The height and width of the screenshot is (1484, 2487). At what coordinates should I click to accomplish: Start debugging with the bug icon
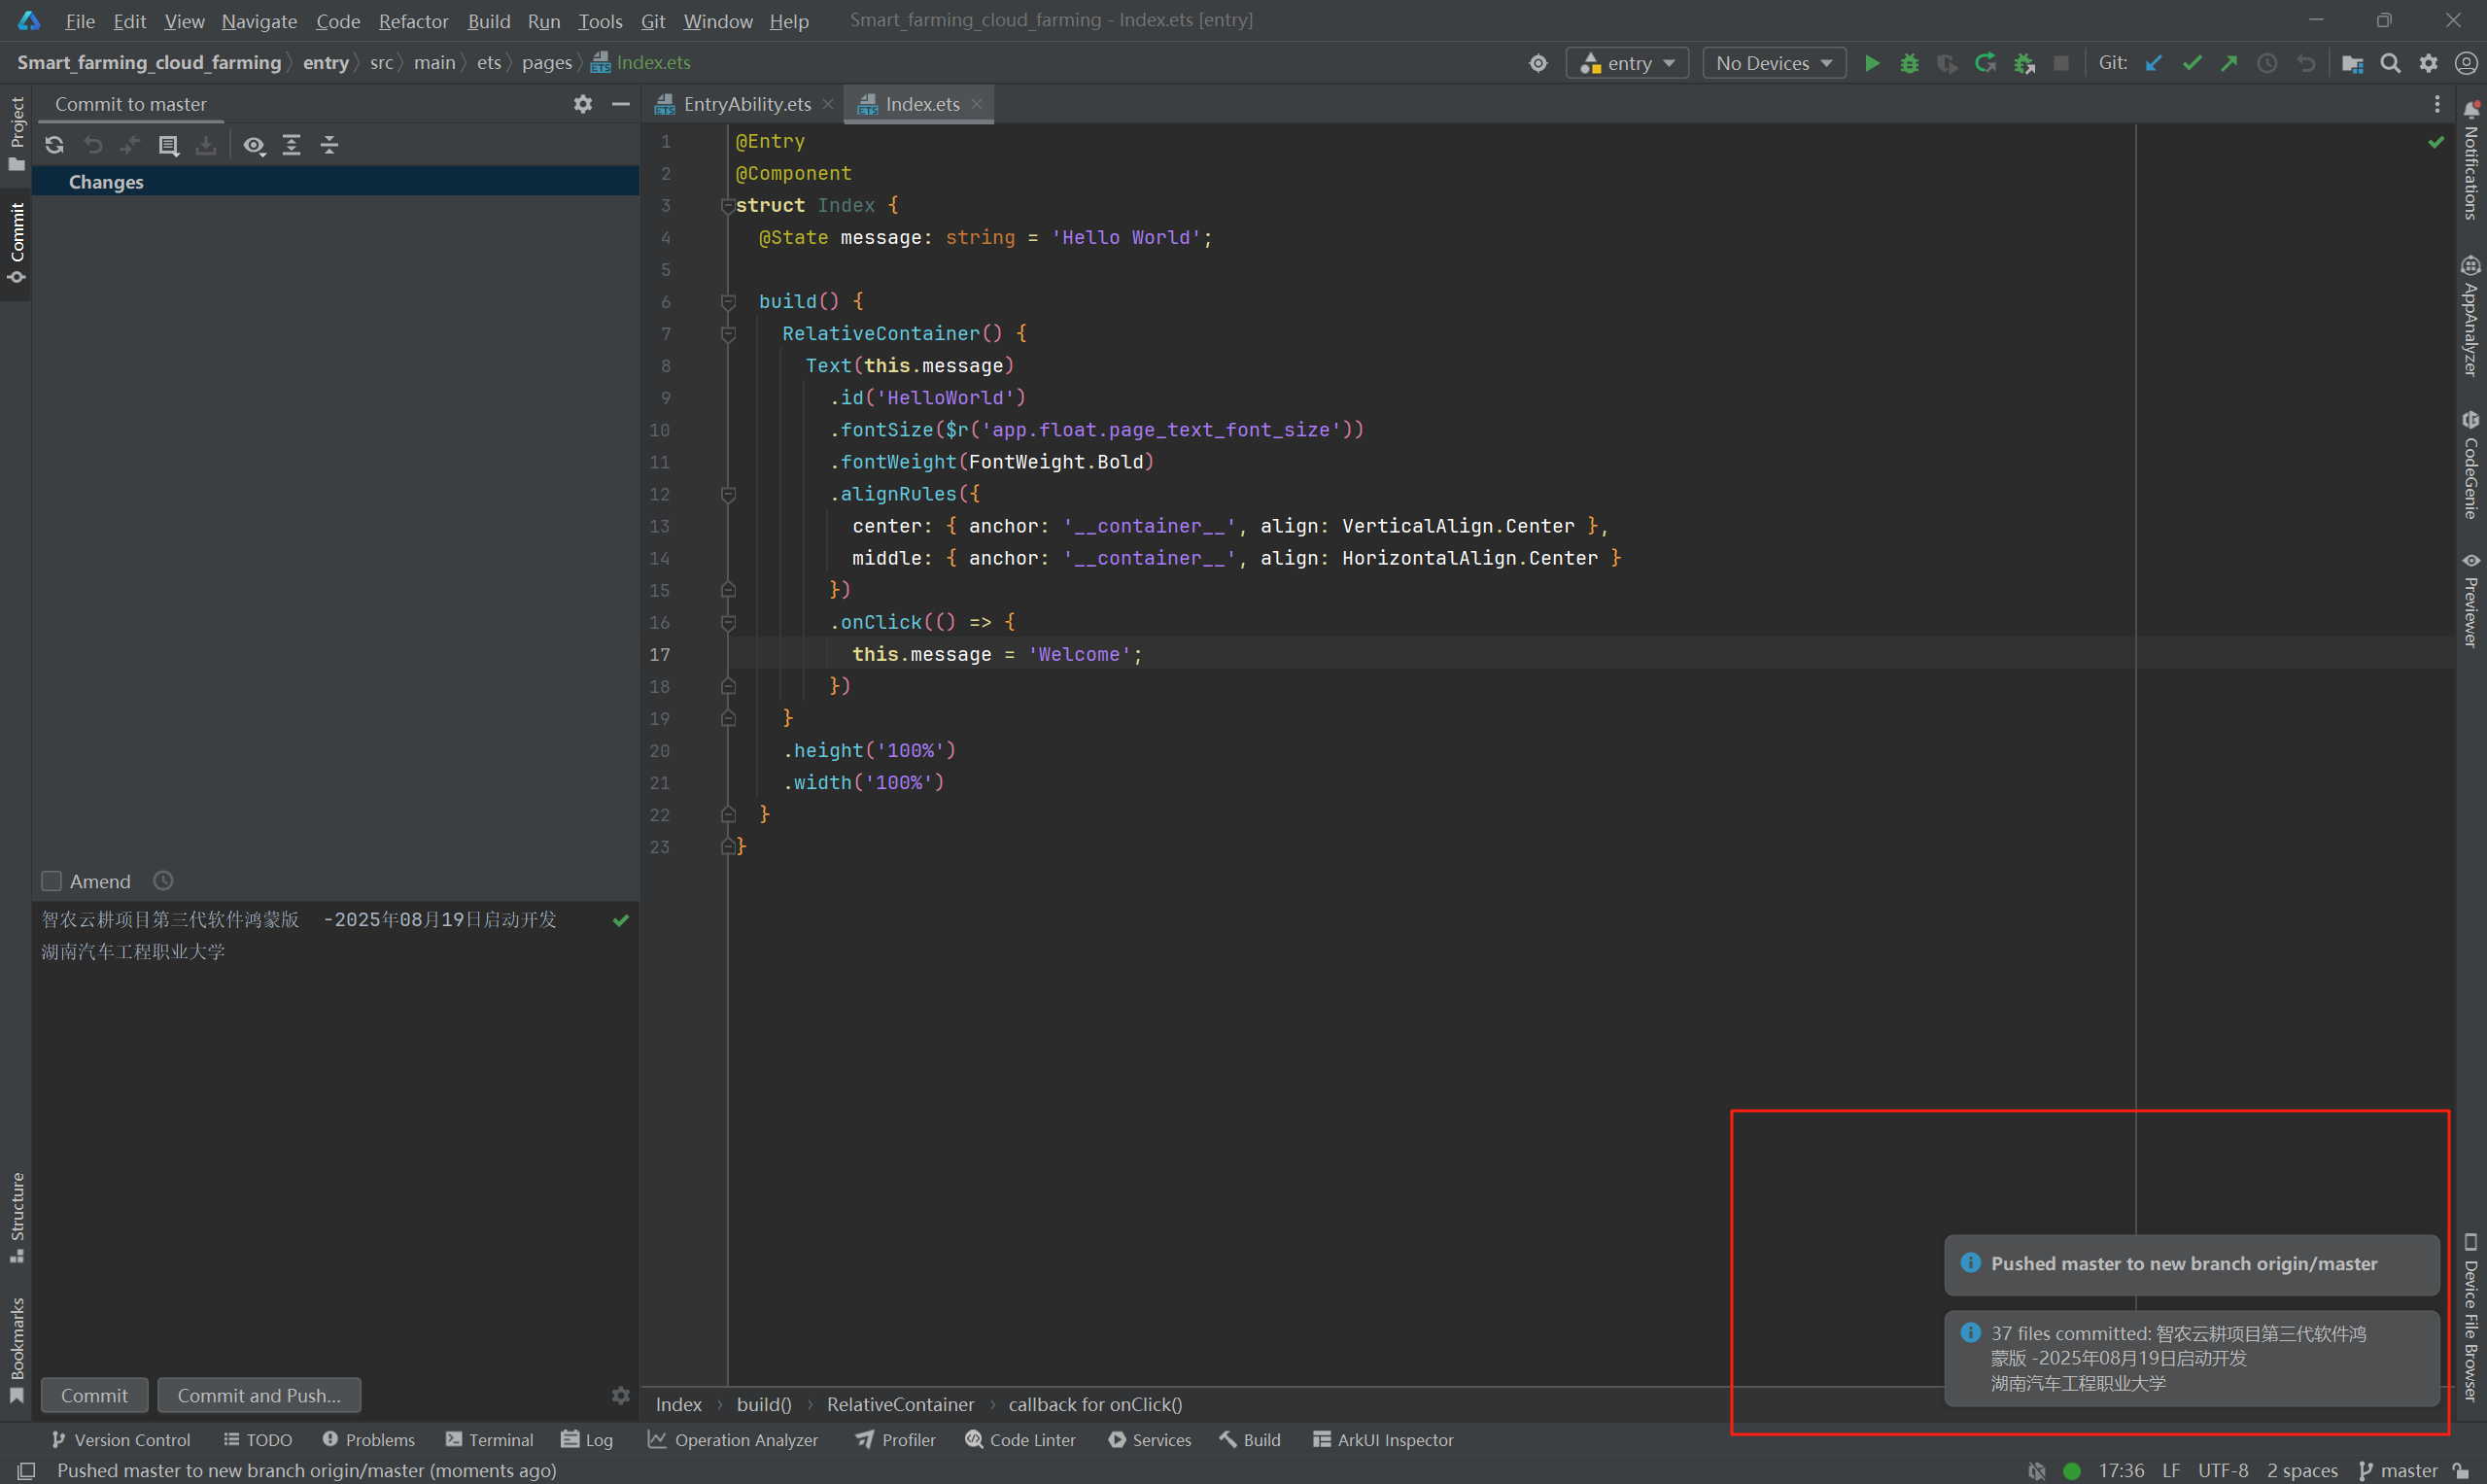[1910, 62]
